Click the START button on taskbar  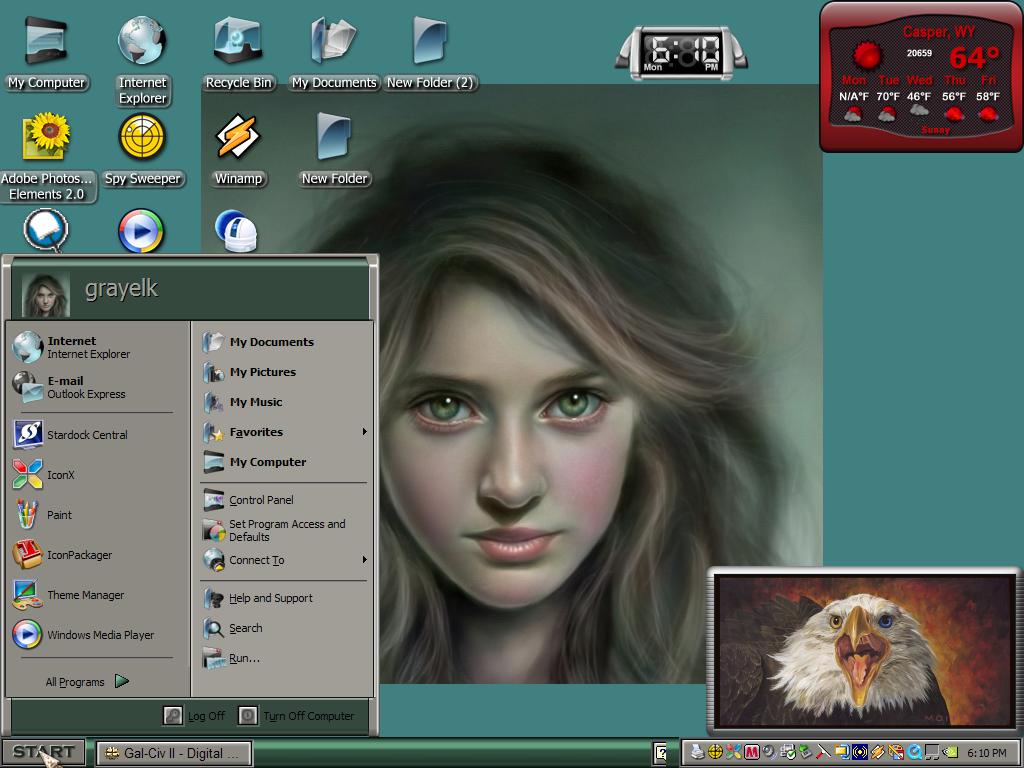(43, 752)
